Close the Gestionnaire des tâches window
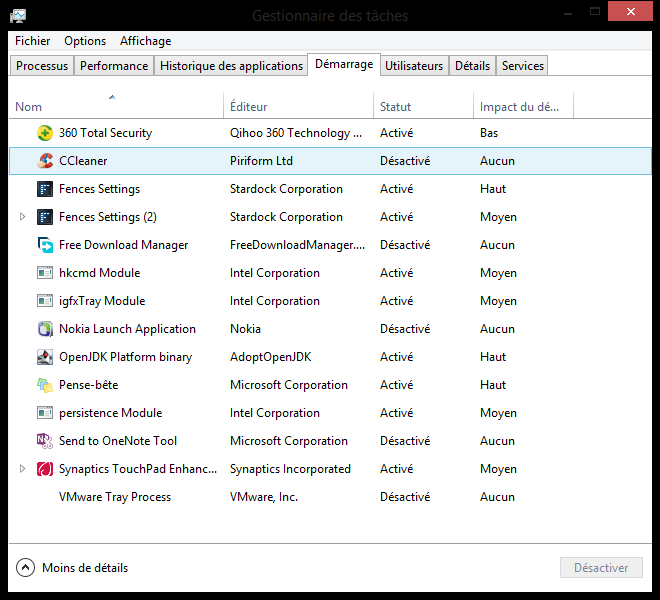This screenshot has width=660, height=600. click(x=630, y=11)
